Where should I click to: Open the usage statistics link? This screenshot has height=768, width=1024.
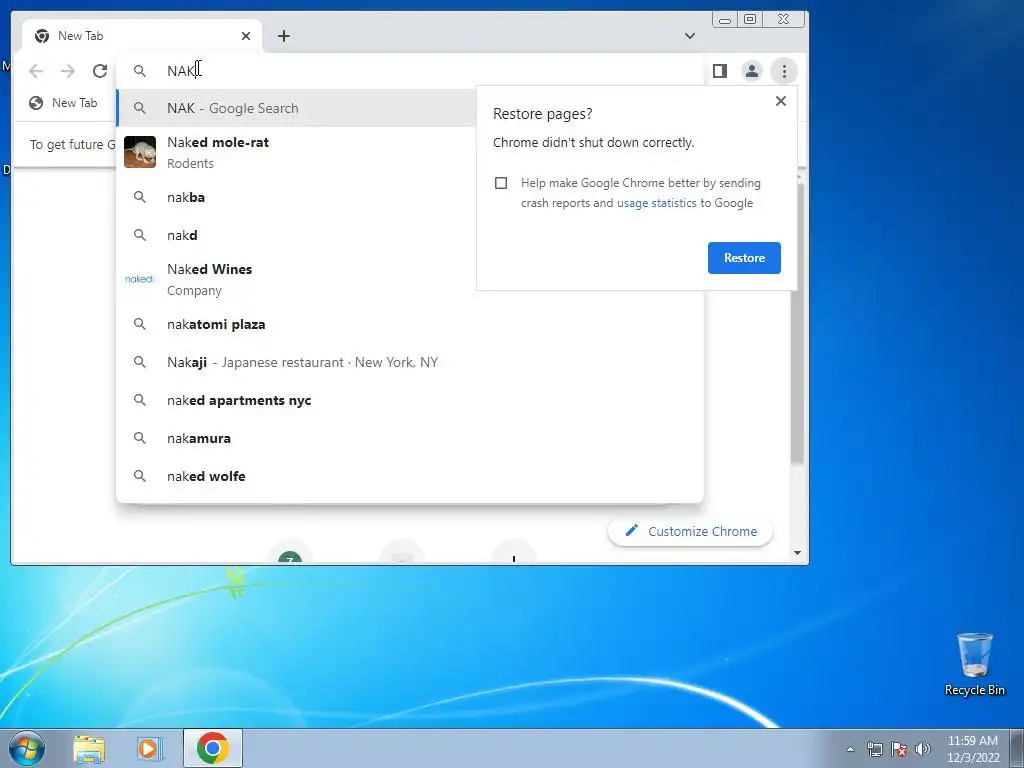coord(656,203)
